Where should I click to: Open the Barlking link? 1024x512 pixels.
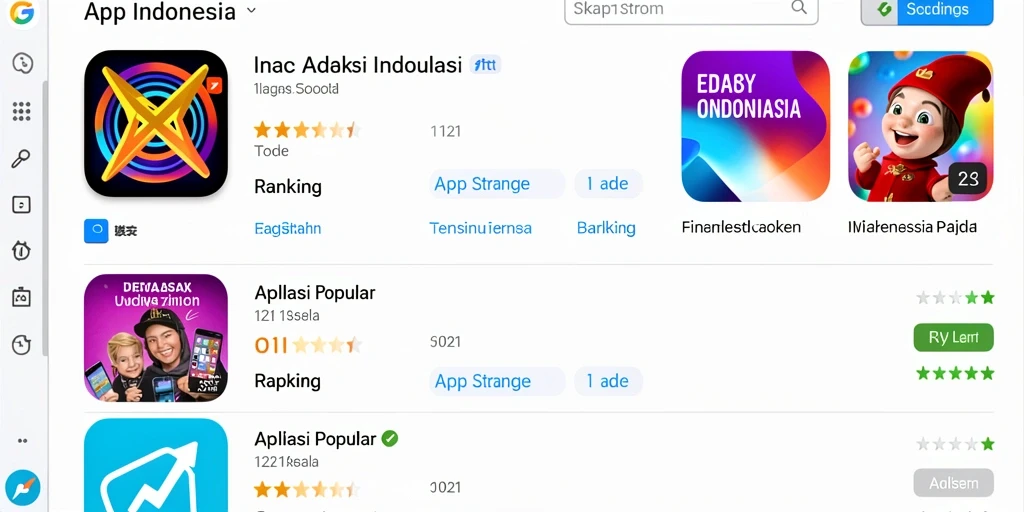point(606,228)
